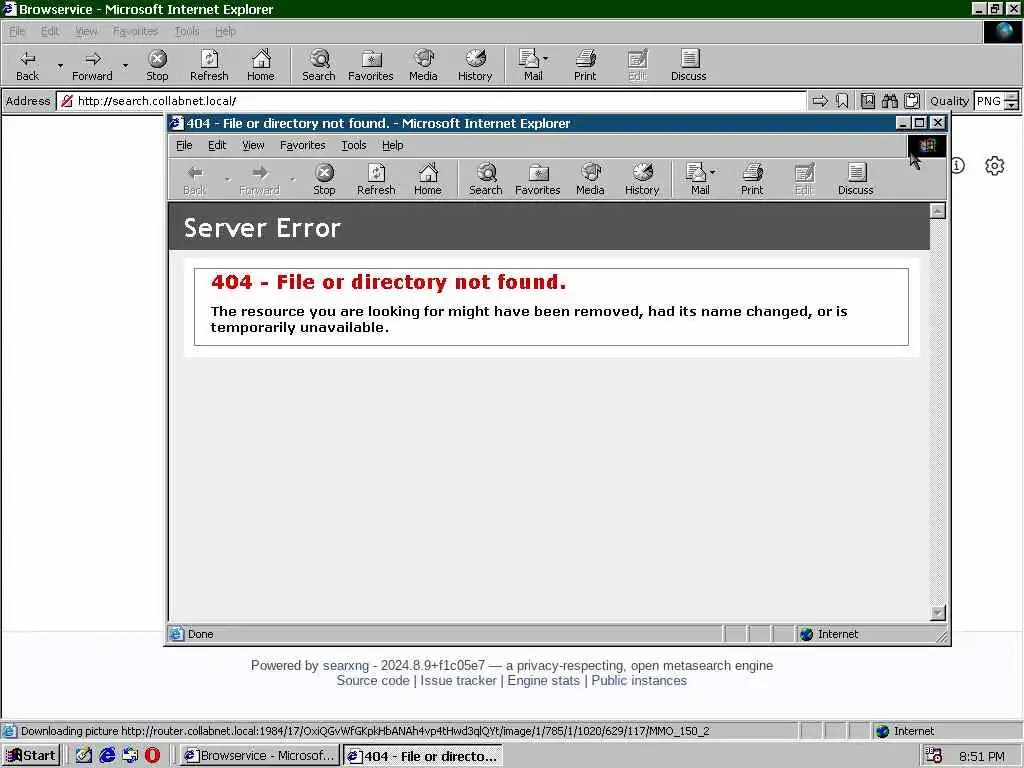Open the Mail dropdown arrow in 404 window
The image size is (1024, 768).
(712, 172)
